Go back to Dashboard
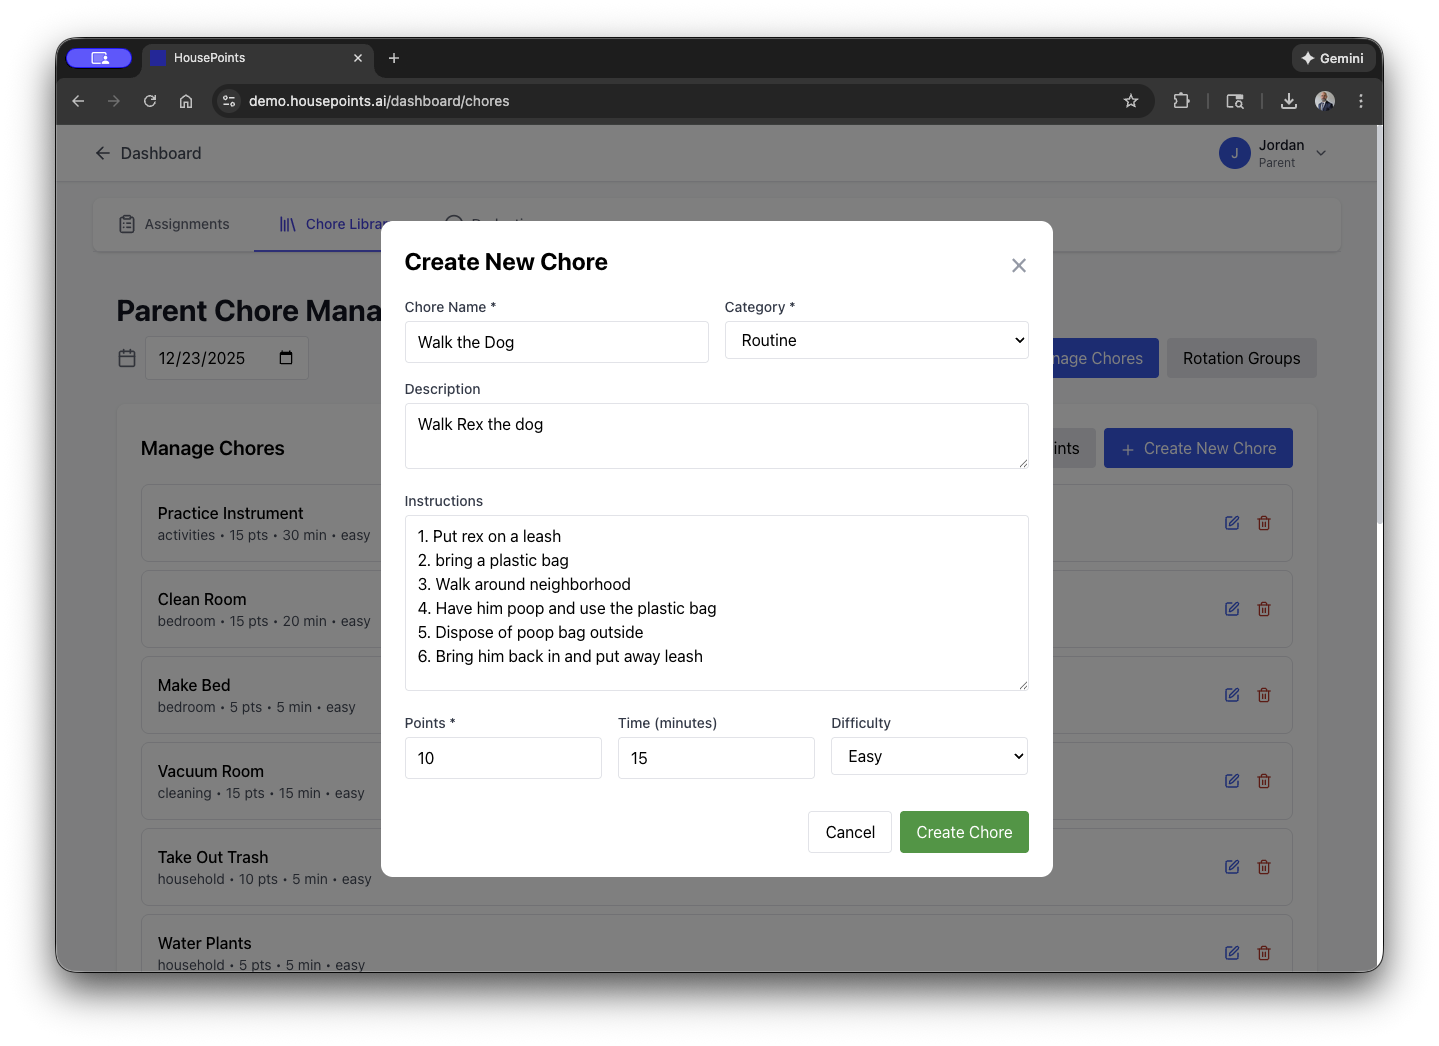The width and height of the screenshot is (1439, 1046). (148, 153)
